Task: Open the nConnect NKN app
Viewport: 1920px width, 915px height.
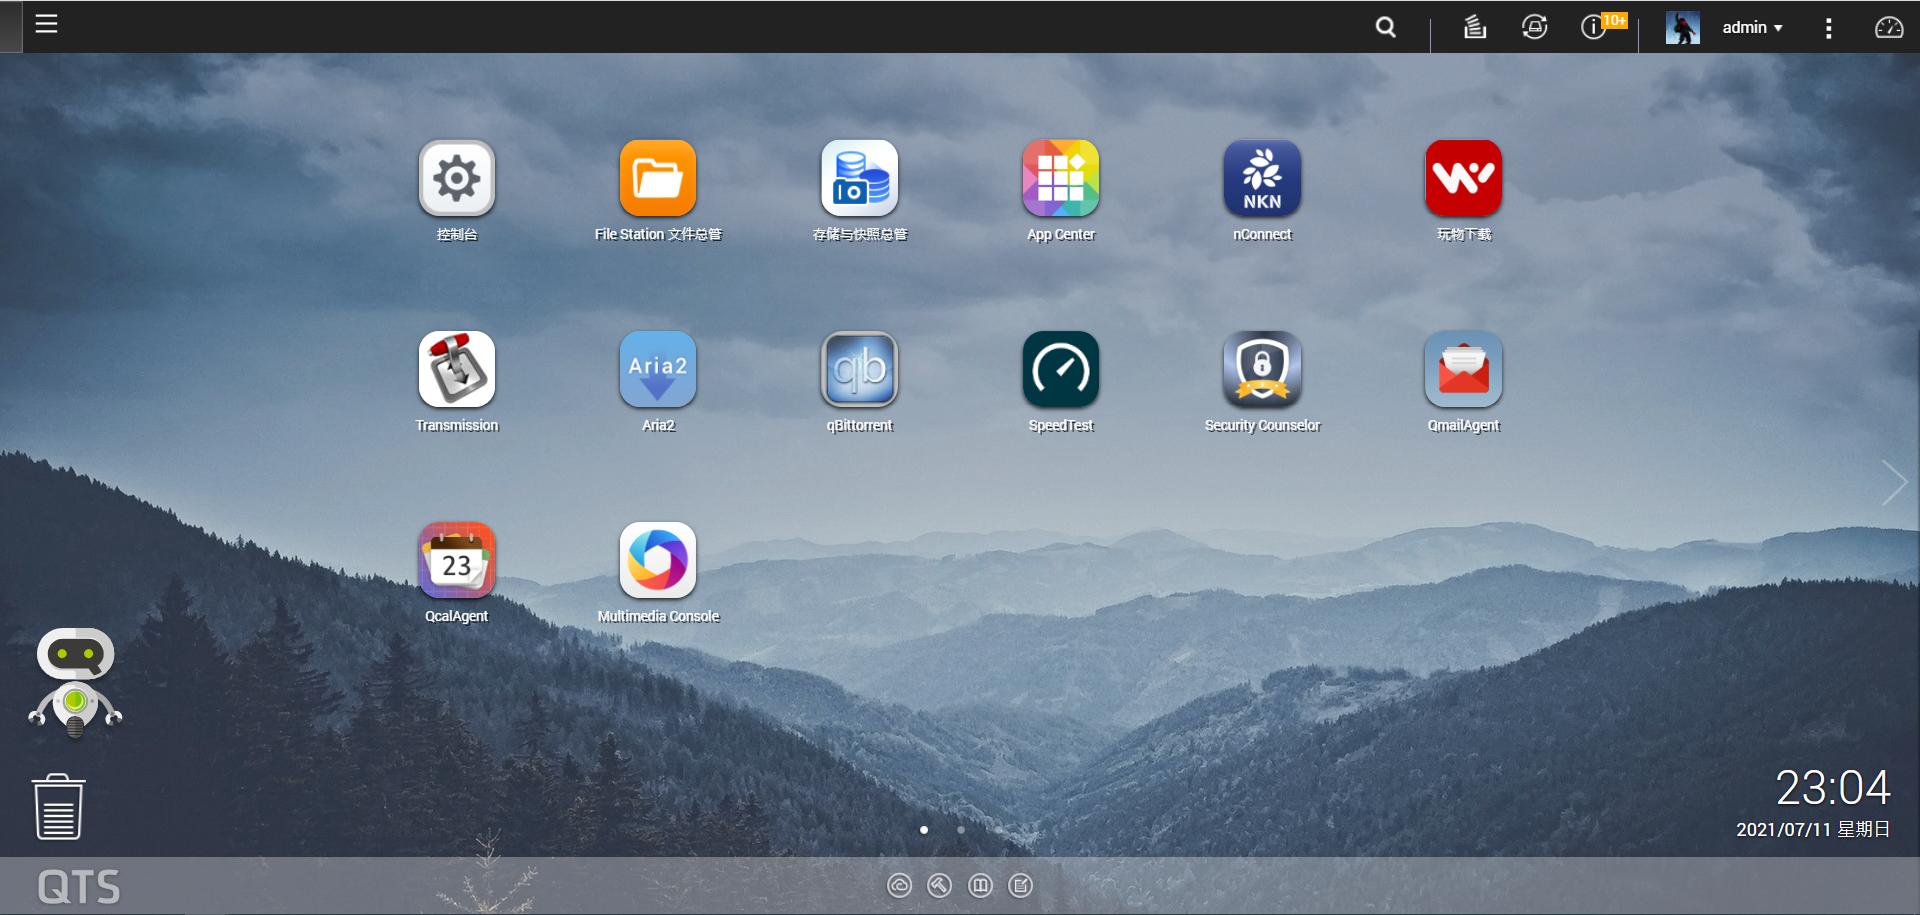Action: (x=1262, y=179)
